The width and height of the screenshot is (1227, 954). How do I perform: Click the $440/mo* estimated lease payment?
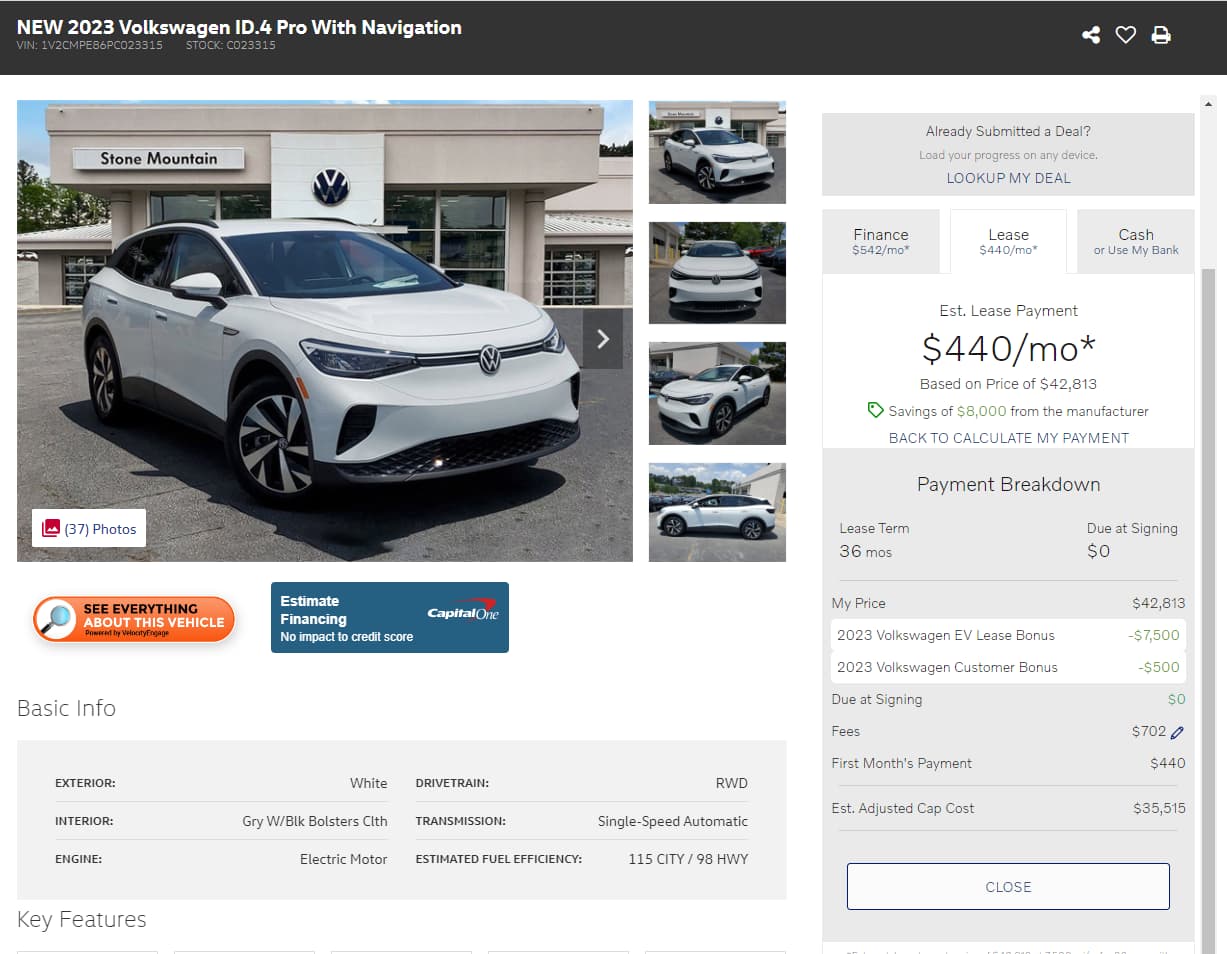tap(1009, 348)
